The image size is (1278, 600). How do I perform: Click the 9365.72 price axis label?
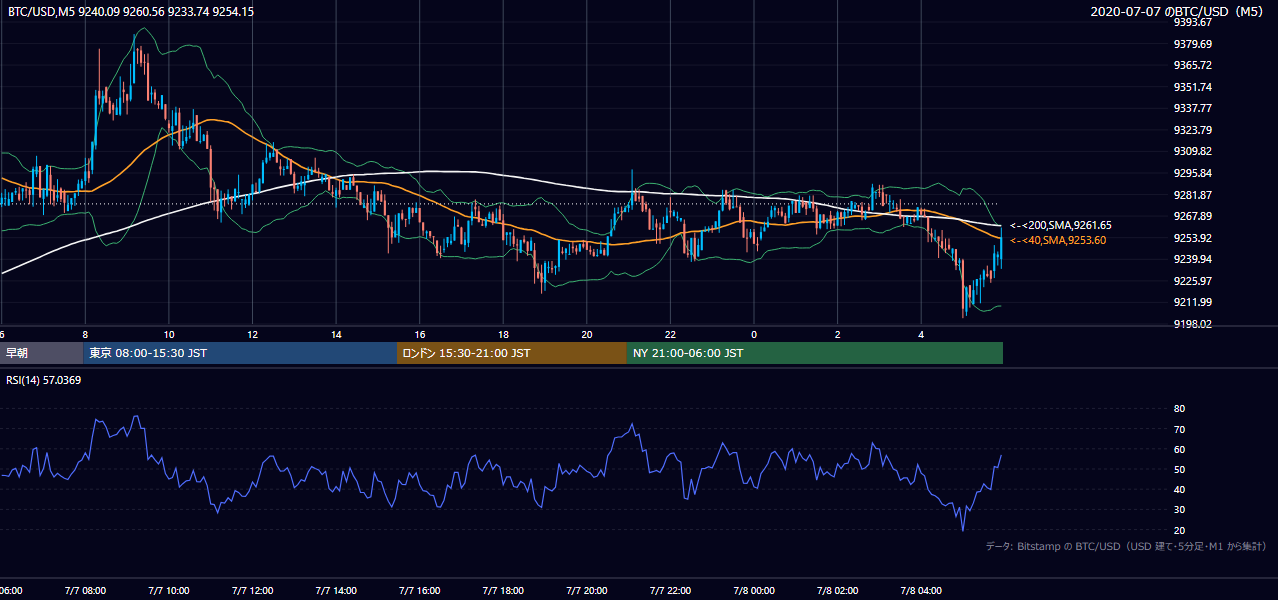tap(1192, 65)
